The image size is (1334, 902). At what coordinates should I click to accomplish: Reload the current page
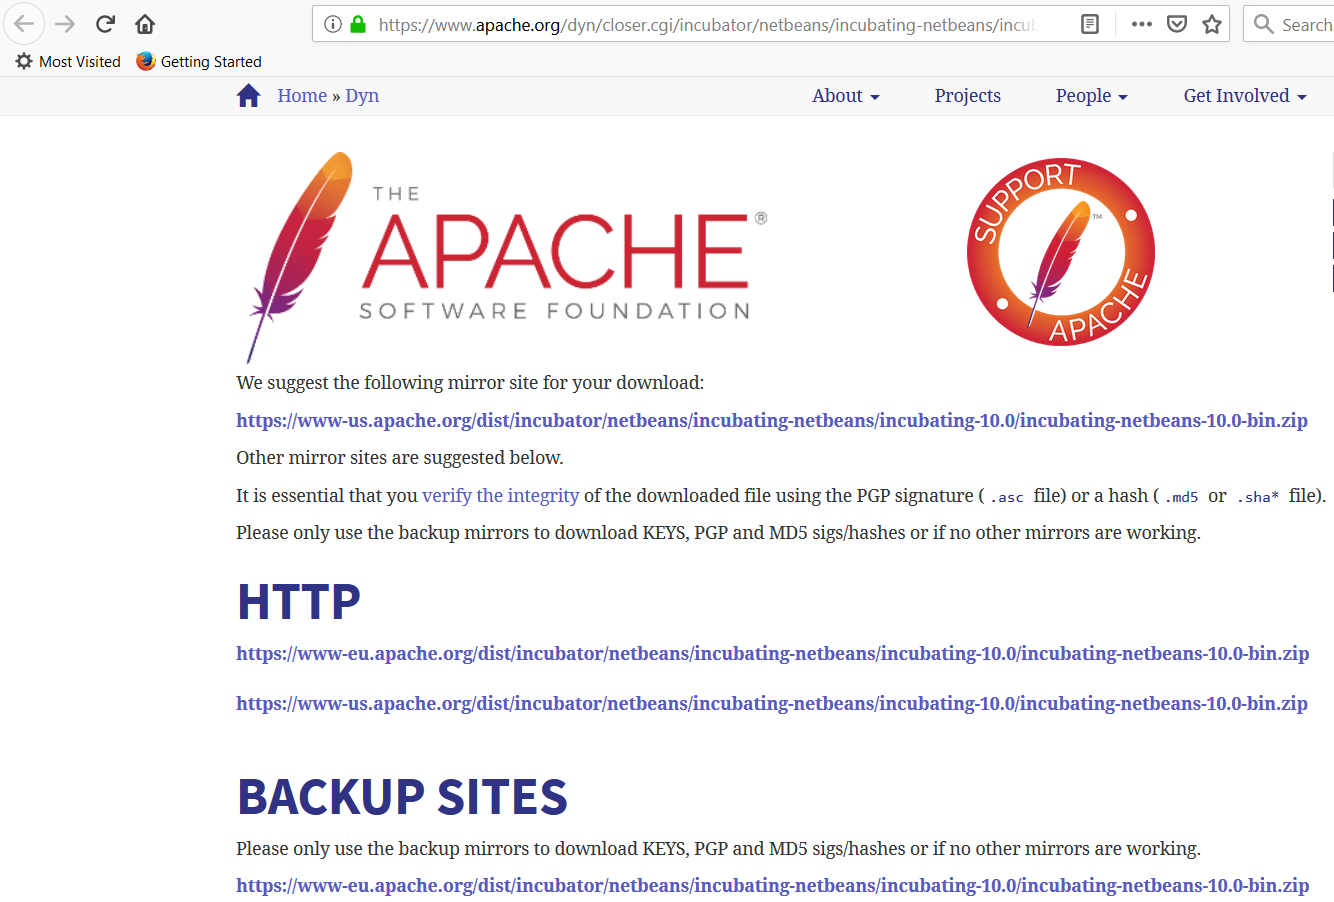[x=105, y=24]
